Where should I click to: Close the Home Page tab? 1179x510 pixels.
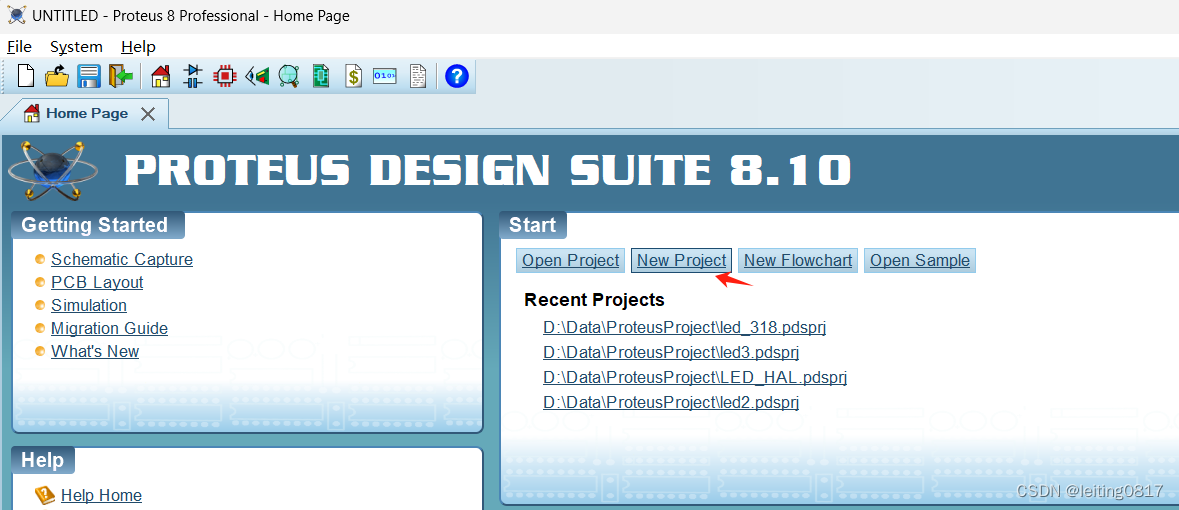coord(148,114)
